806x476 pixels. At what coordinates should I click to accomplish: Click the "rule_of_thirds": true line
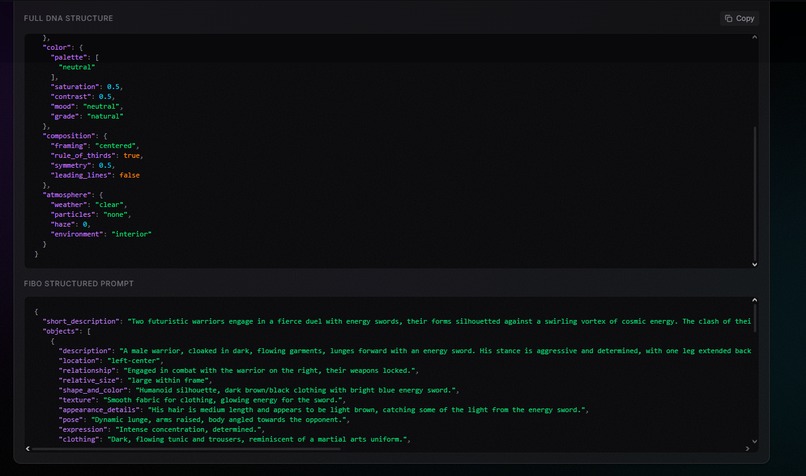click(97, 155)
